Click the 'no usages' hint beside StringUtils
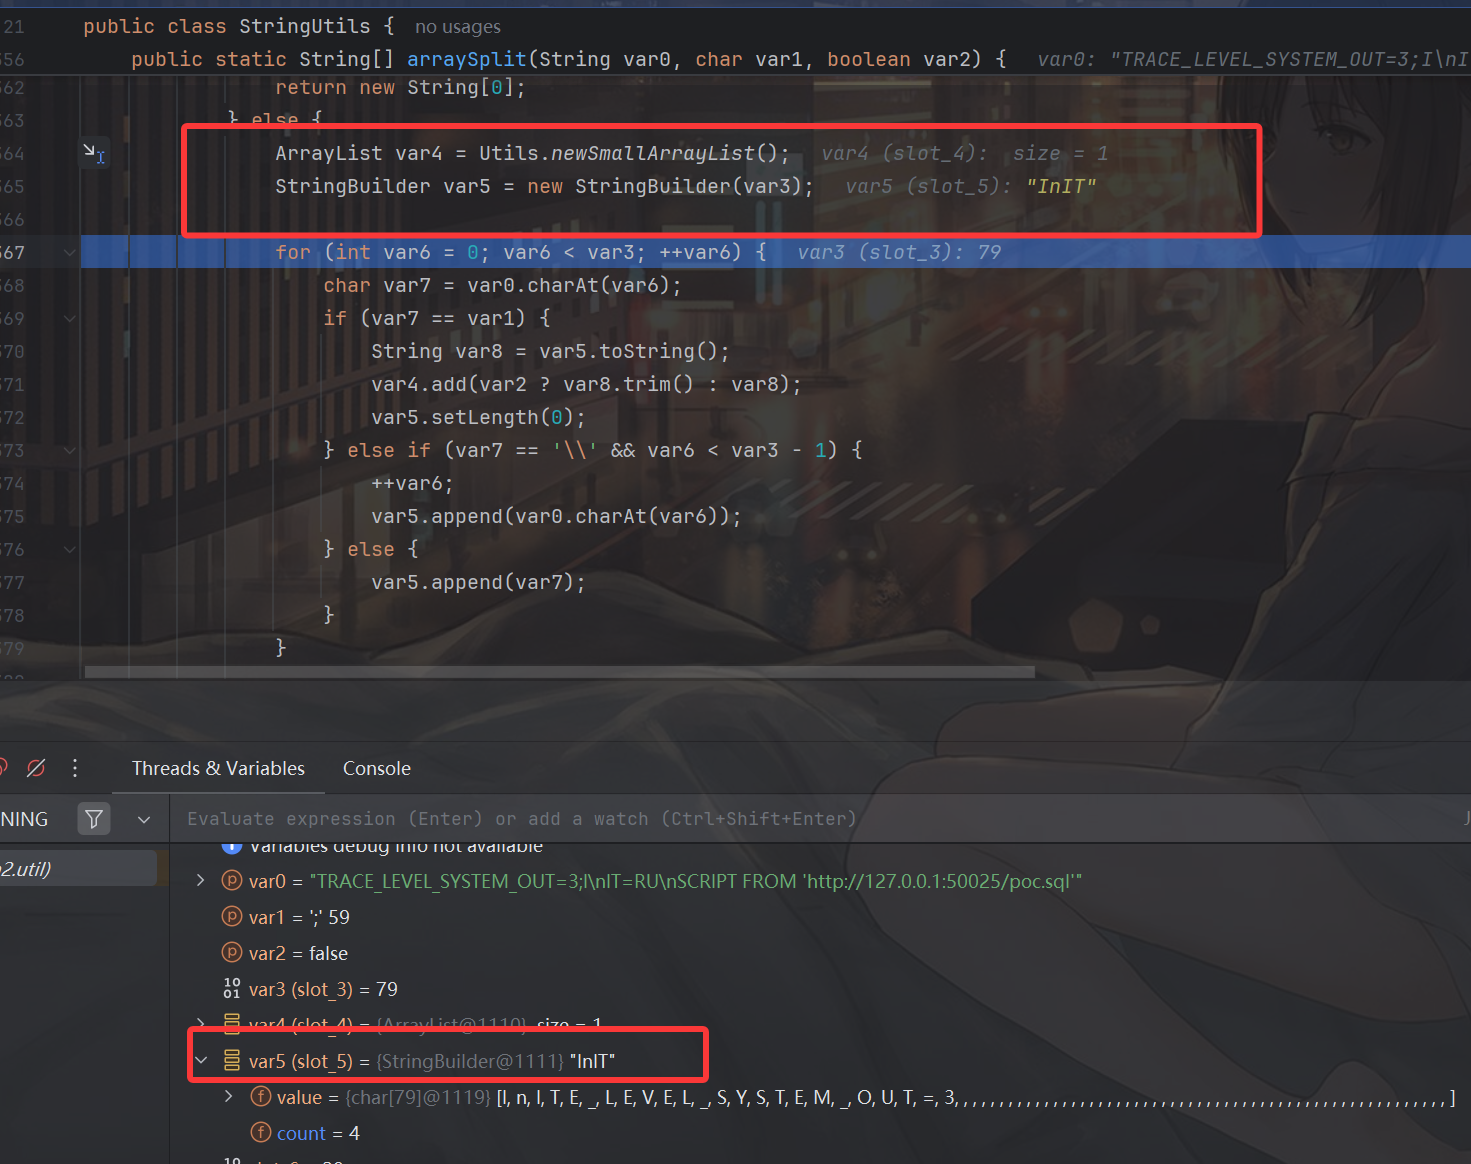Screen dimensions: 1471x1164 coord(457,27)
